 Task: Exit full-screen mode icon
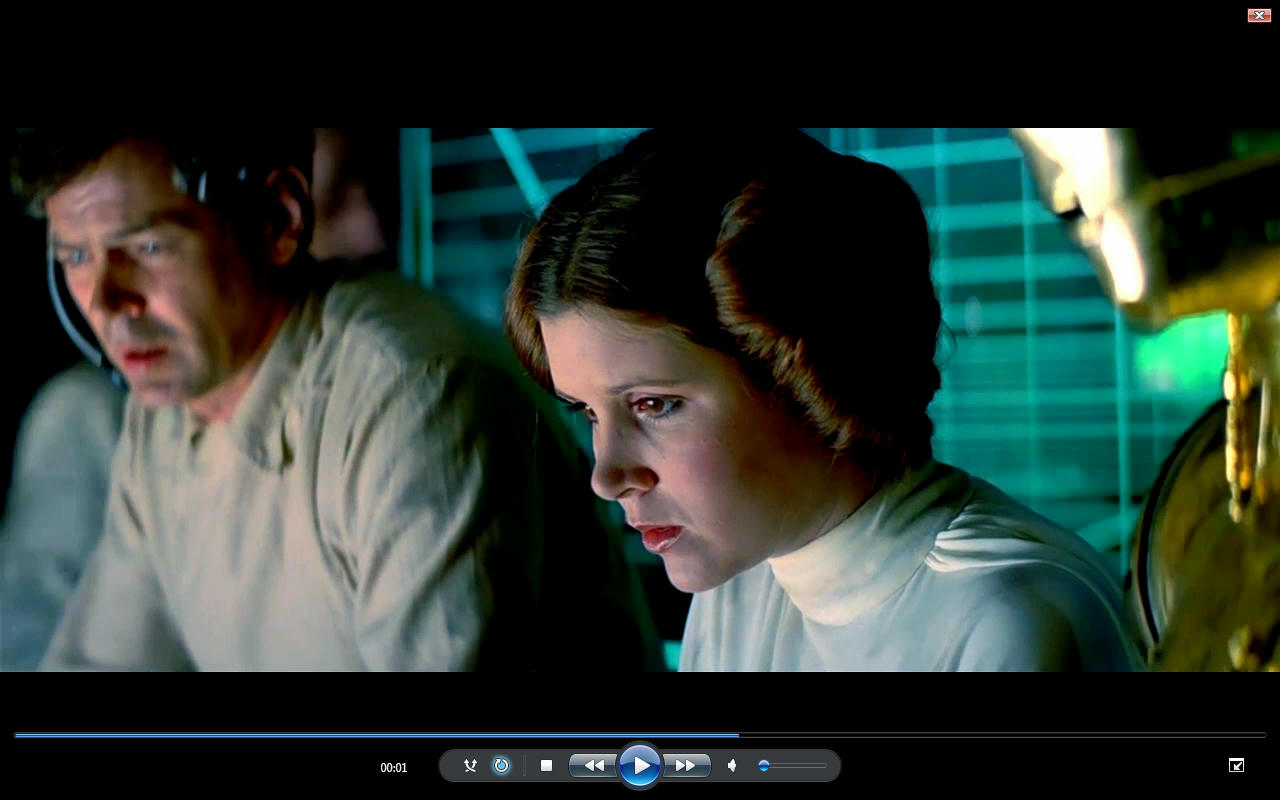[1237, 765]
